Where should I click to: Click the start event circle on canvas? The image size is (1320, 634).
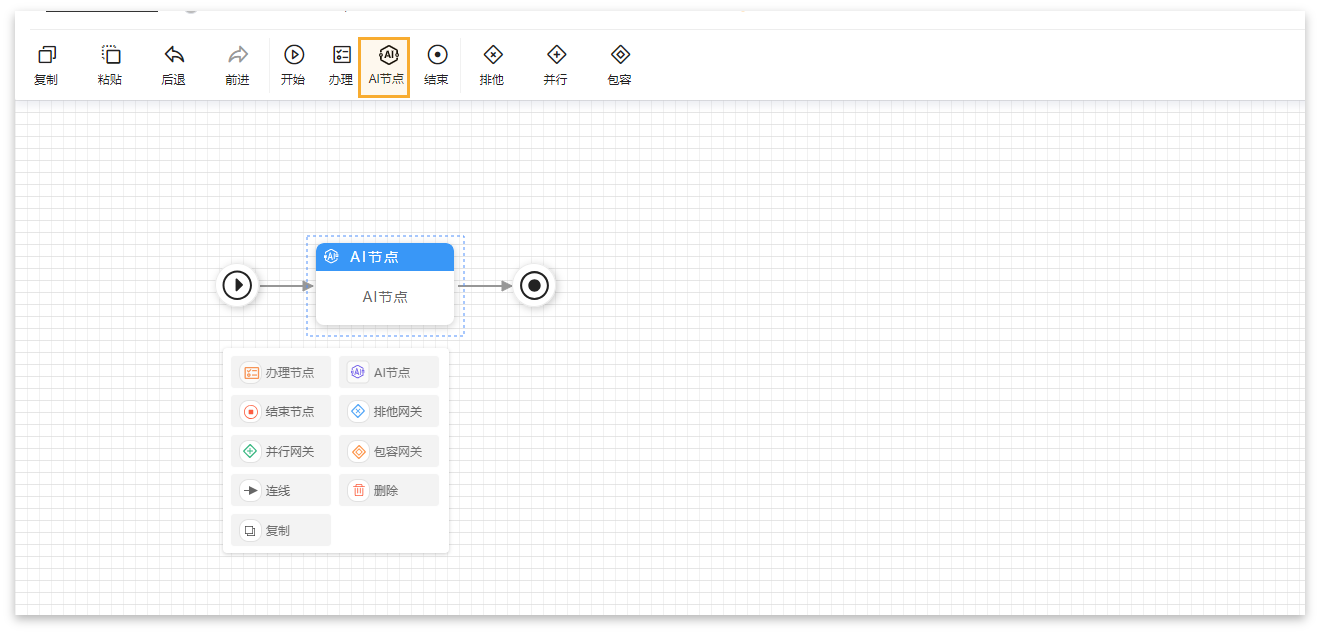click(238, 286)
